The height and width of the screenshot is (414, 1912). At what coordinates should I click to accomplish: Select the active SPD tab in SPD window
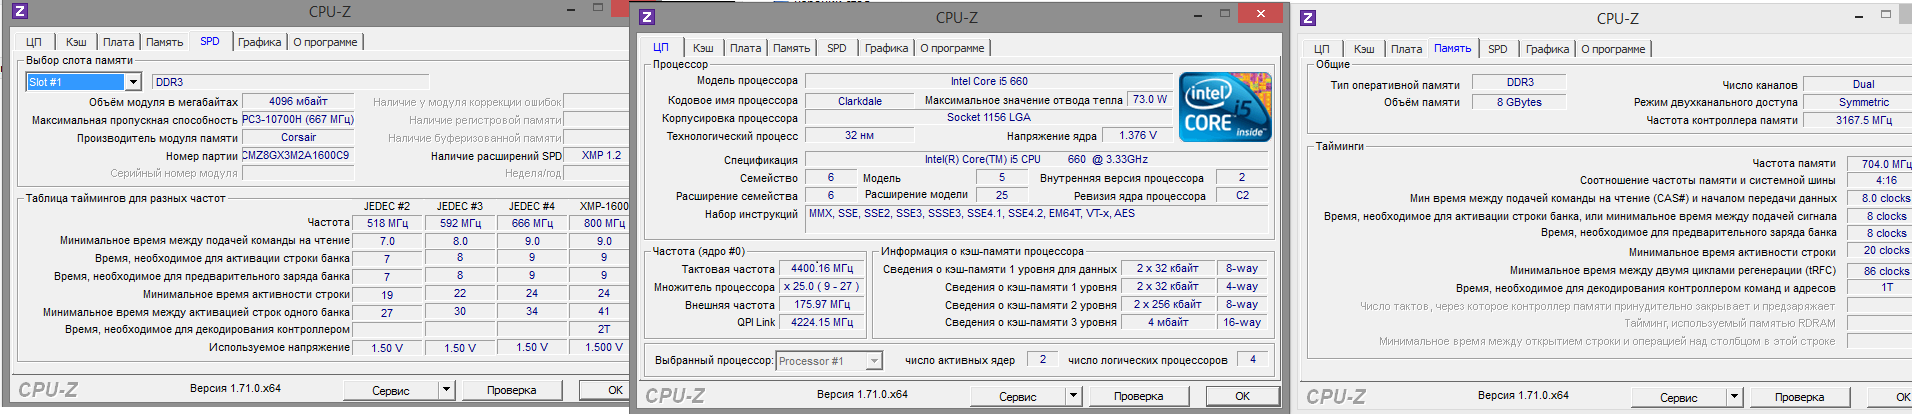tap(210, 41)
